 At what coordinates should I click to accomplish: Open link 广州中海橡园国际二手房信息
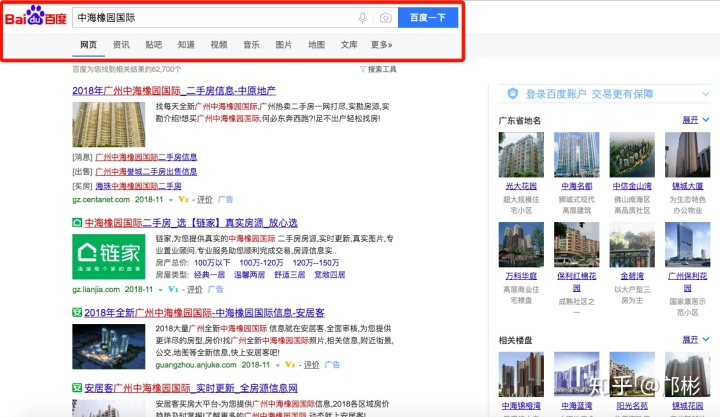(146, 157)
